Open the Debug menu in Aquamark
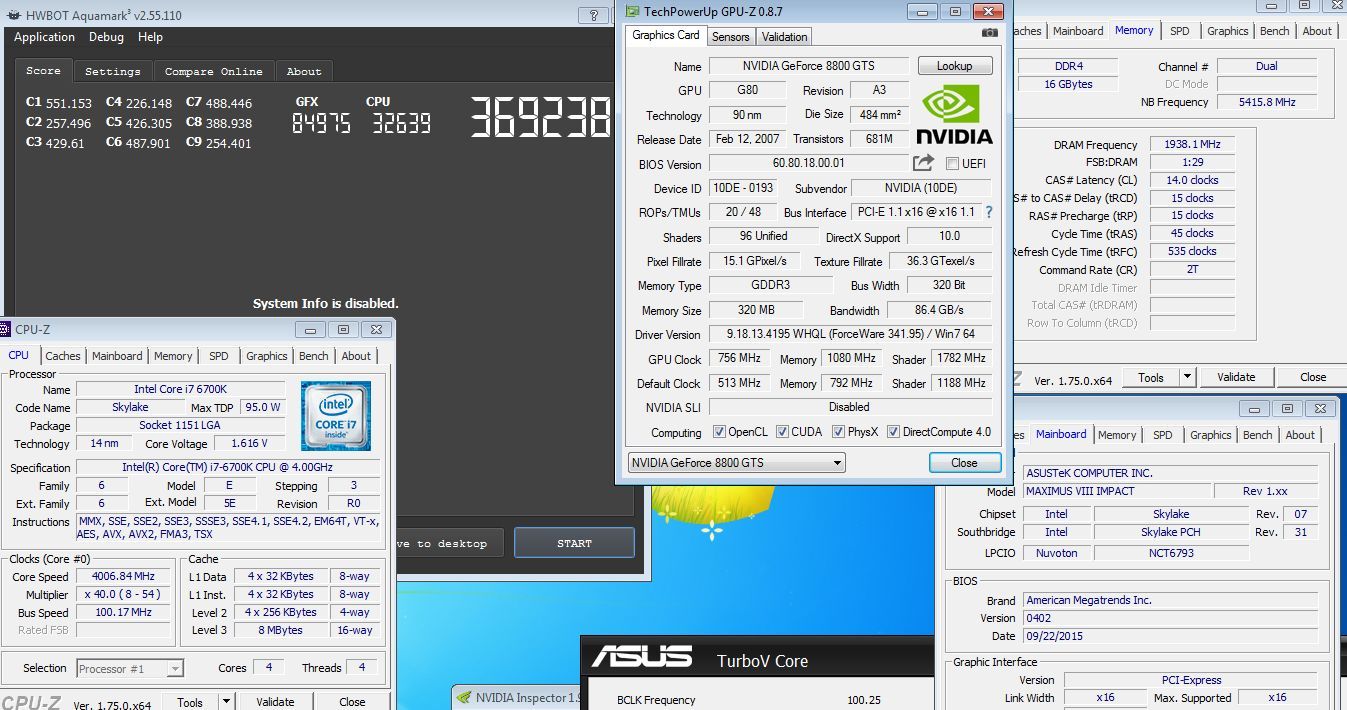Image resolution: width=1347 pixels, height=710 pixels. 106,37
